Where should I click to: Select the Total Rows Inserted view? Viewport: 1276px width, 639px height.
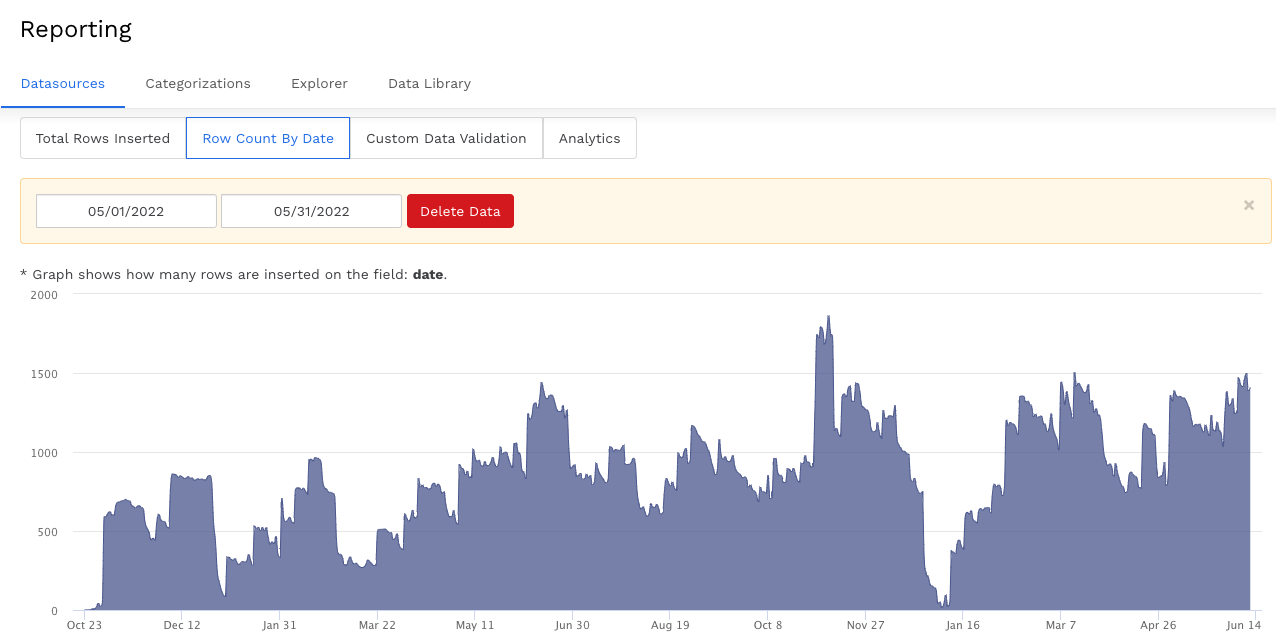103,139
